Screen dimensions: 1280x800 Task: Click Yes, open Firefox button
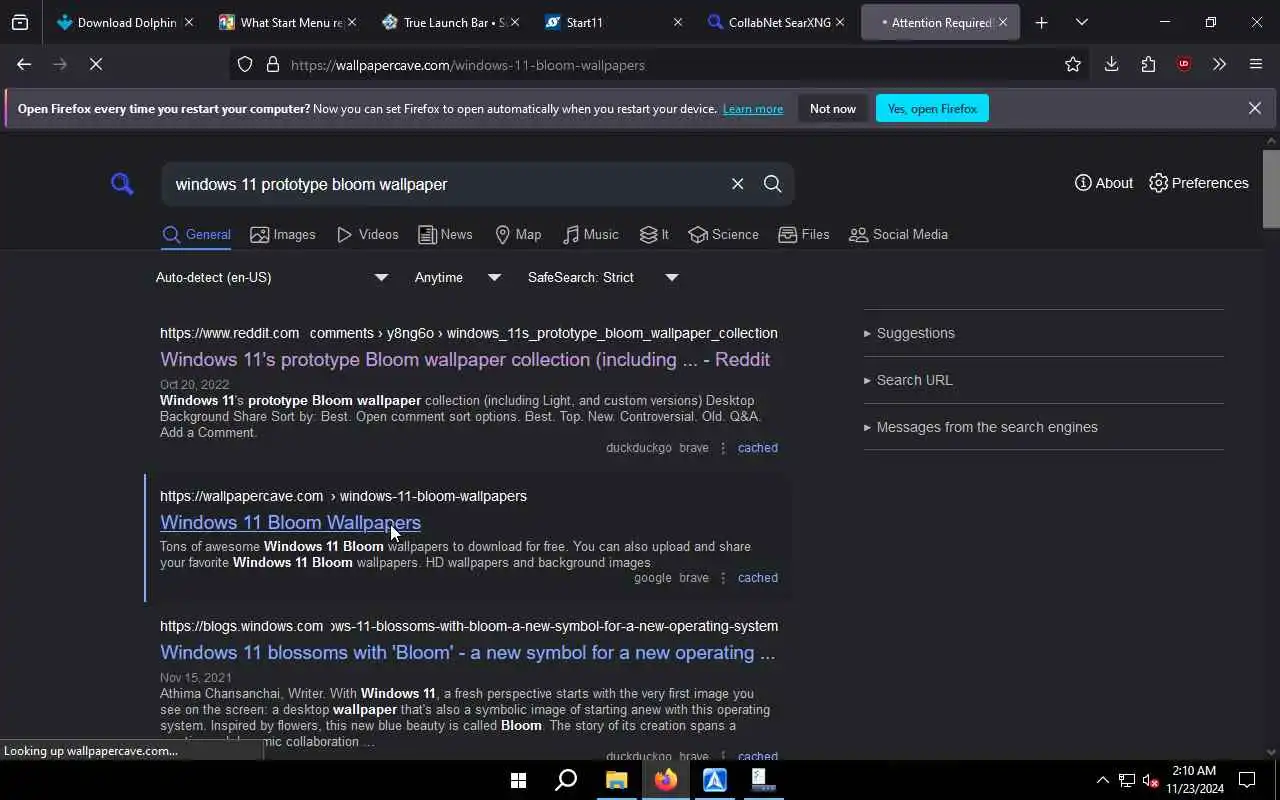click(932, 108)
